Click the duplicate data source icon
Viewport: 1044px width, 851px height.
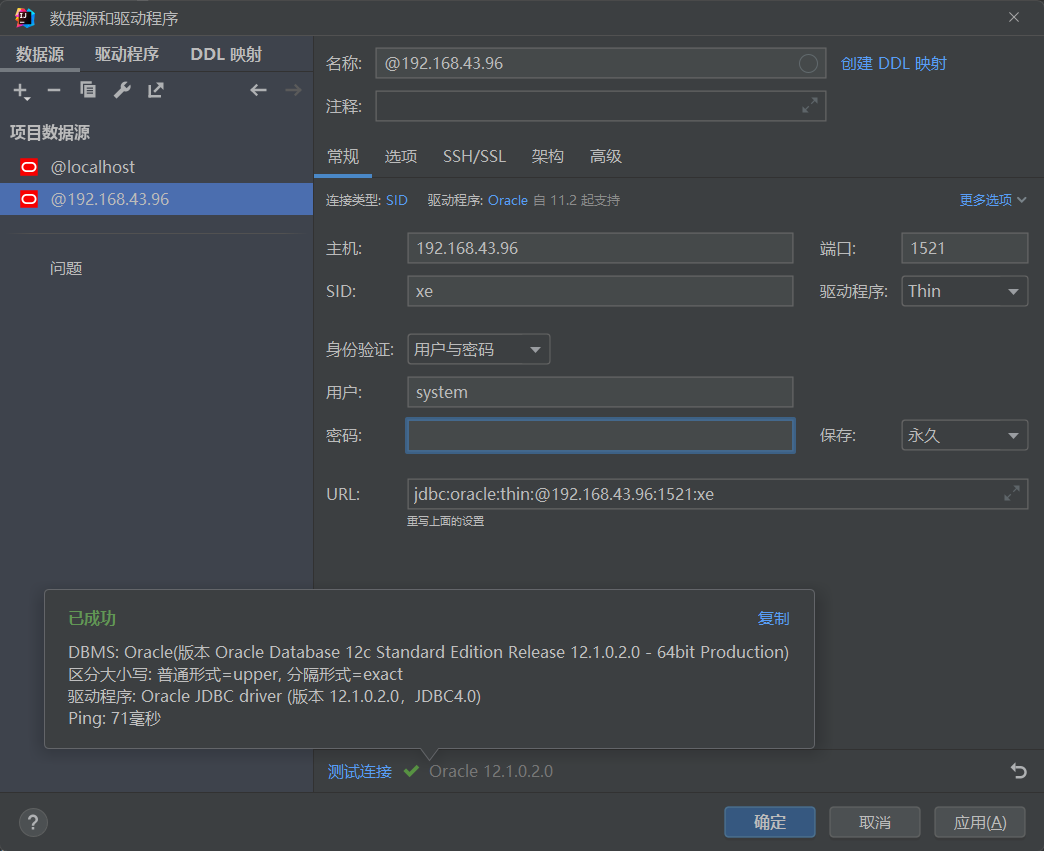88,91
